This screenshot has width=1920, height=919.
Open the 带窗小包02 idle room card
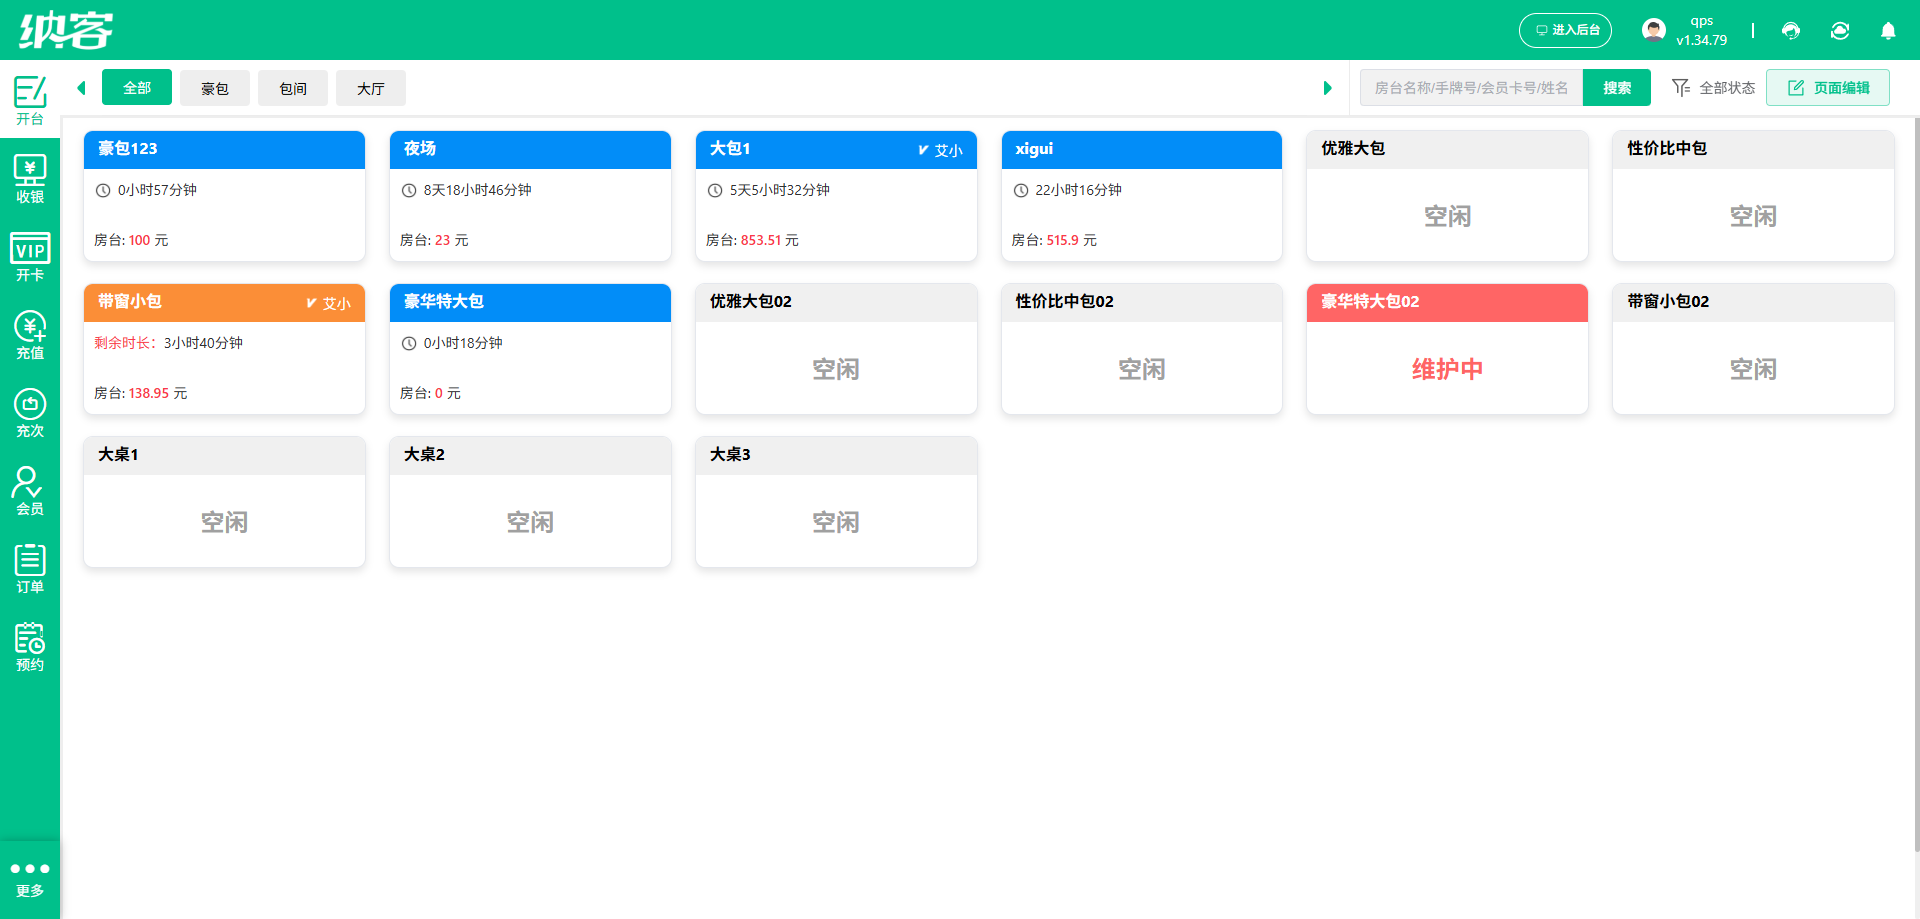[x=1753, y=349]
